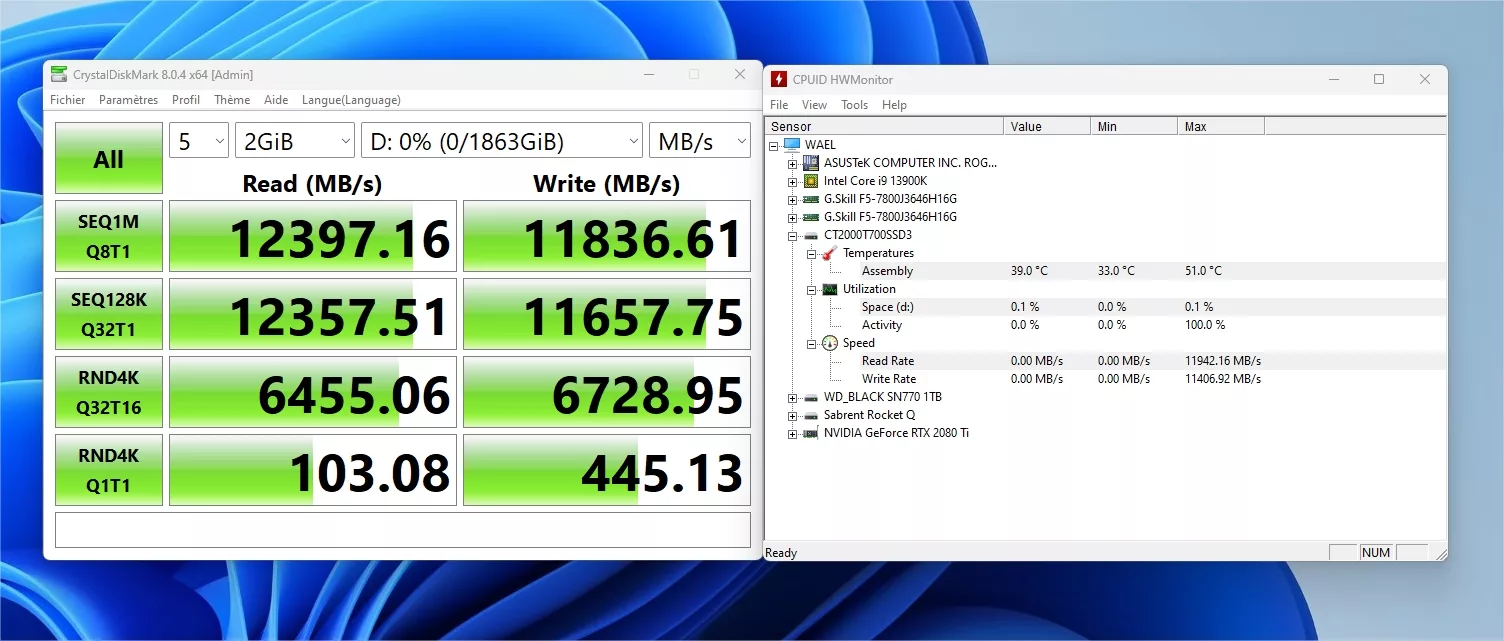Click the Sabrent Rocket Q drive icon
The width and height of the screenshot is (1504, 641).
point(811,415)
